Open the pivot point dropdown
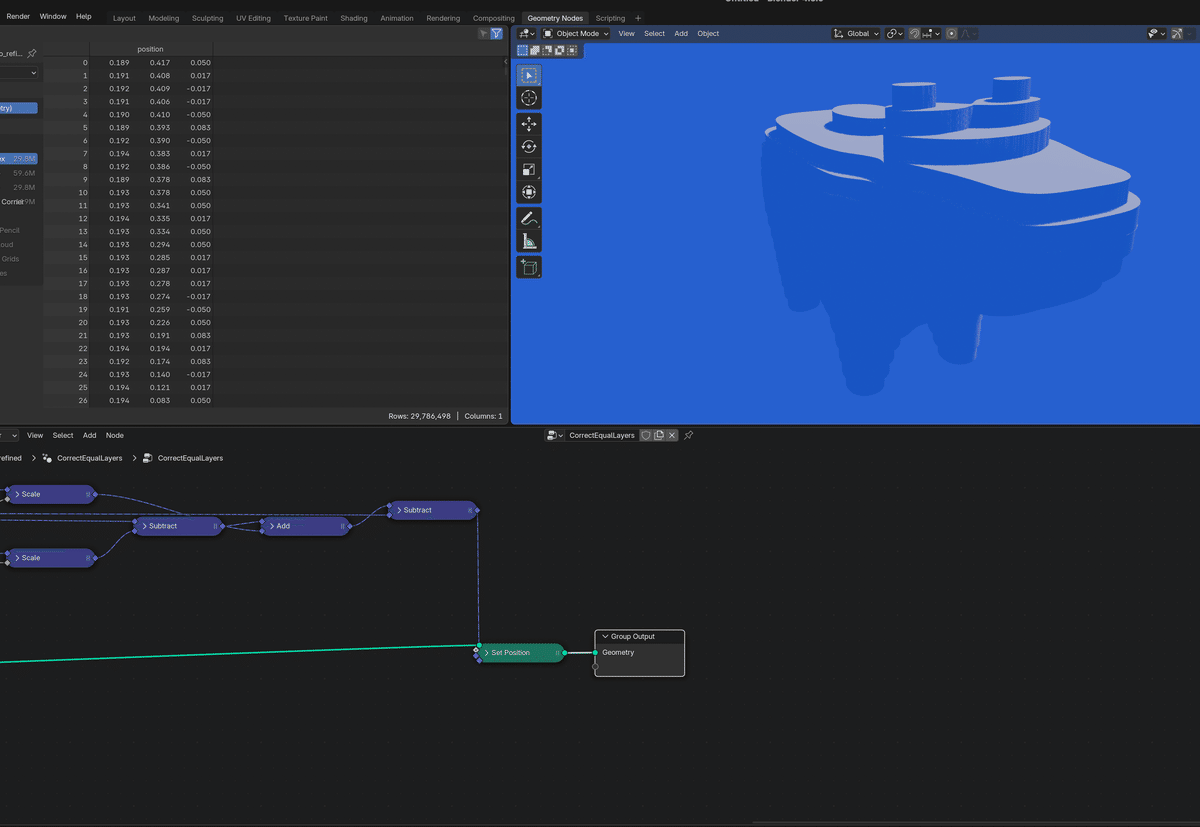 click(x=894, y=34)
